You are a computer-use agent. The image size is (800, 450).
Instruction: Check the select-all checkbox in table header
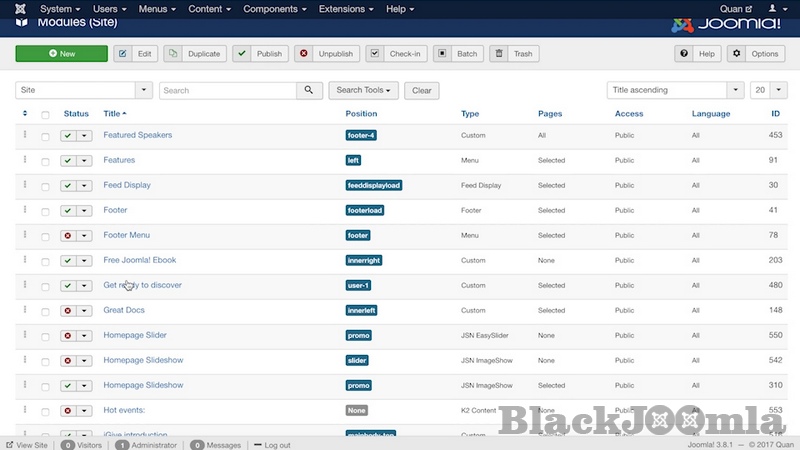[x=45, y=115]
